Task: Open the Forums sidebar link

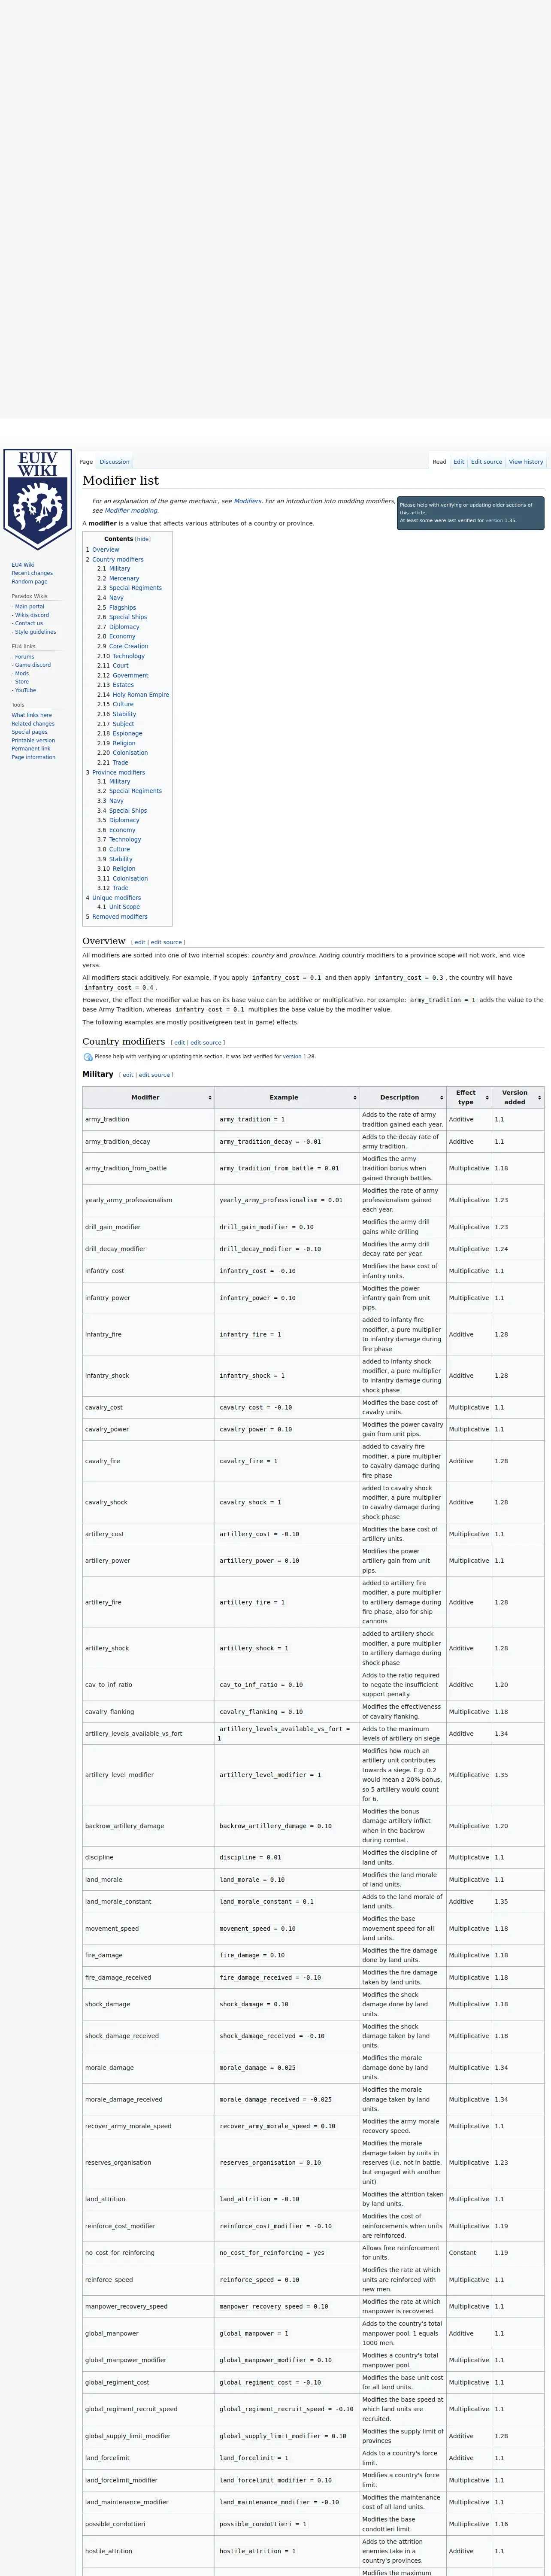Action: (24, 657)
